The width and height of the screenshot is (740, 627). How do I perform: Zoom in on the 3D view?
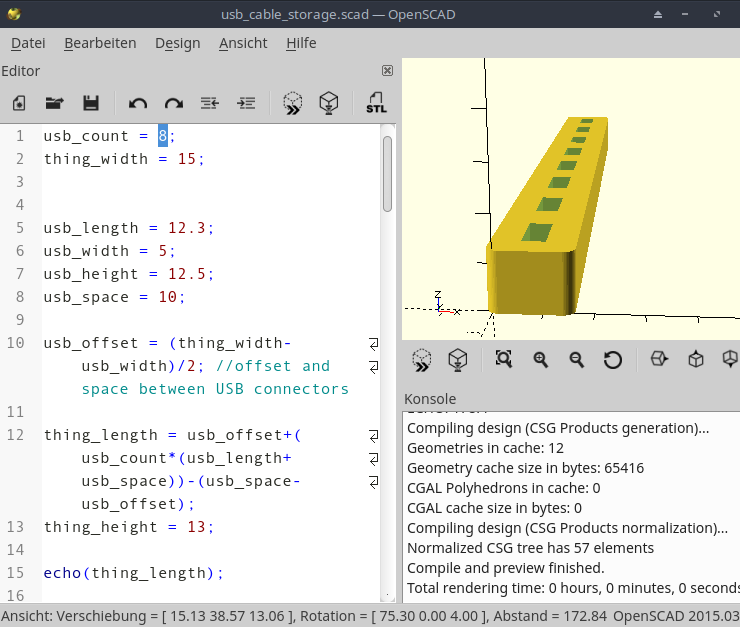point(540,359)
